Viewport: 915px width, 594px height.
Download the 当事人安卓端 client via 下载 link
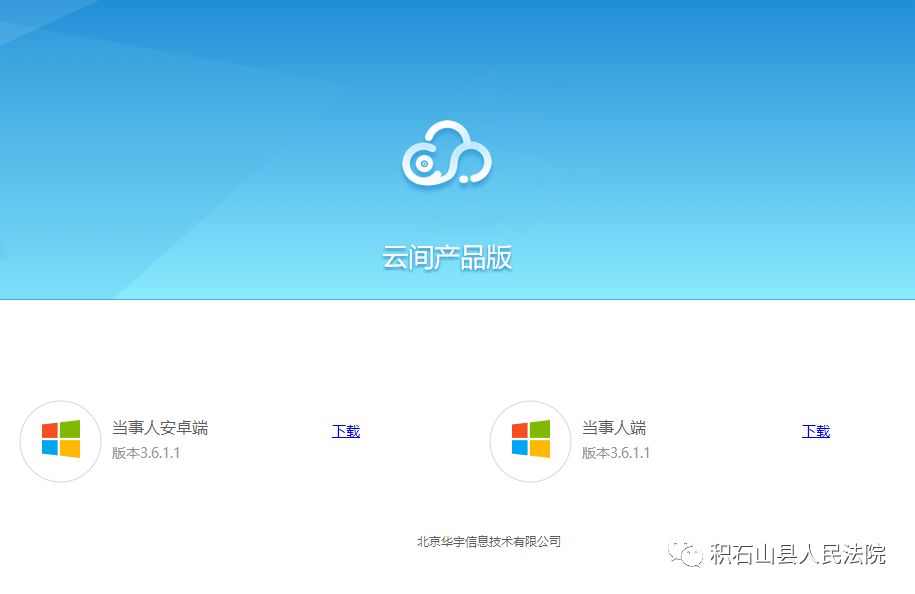pos(346,431)
